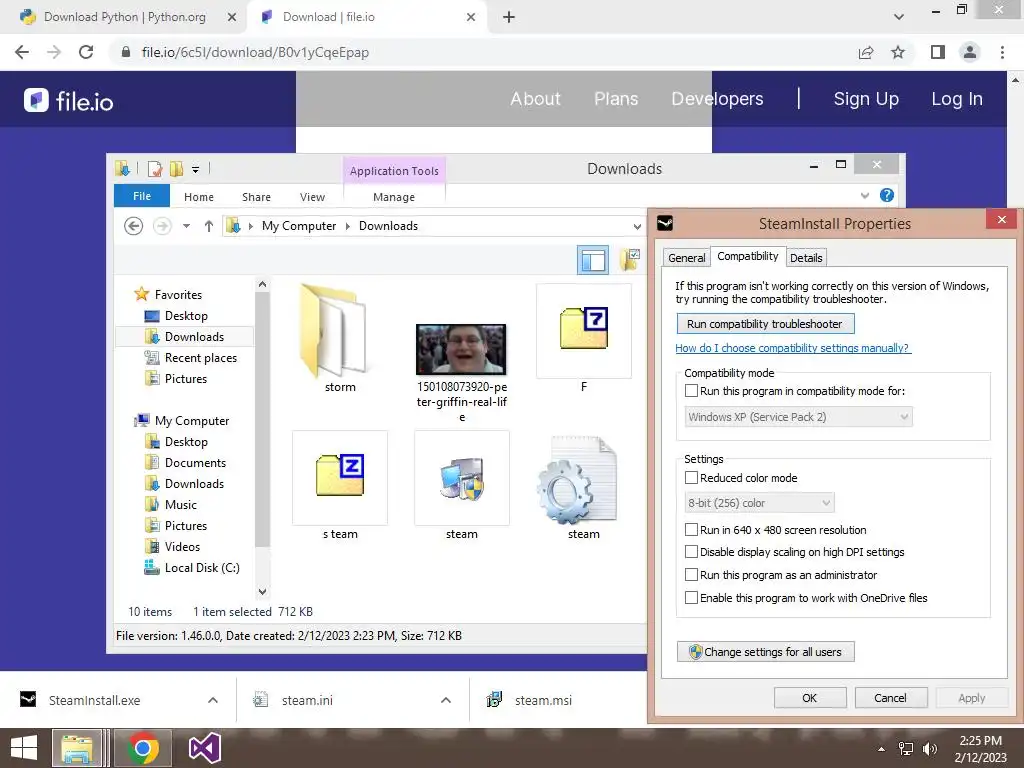Open the Chrome tab search dropdown arrow
The height and width of the screenshot is (768, 1024).
coord(899,17)
